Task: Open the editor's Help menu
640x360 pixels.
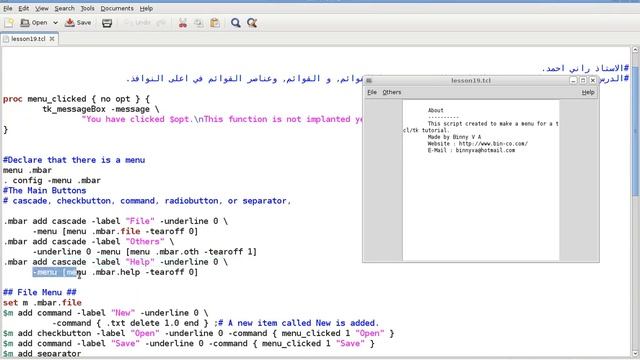Action: (146, 8)
